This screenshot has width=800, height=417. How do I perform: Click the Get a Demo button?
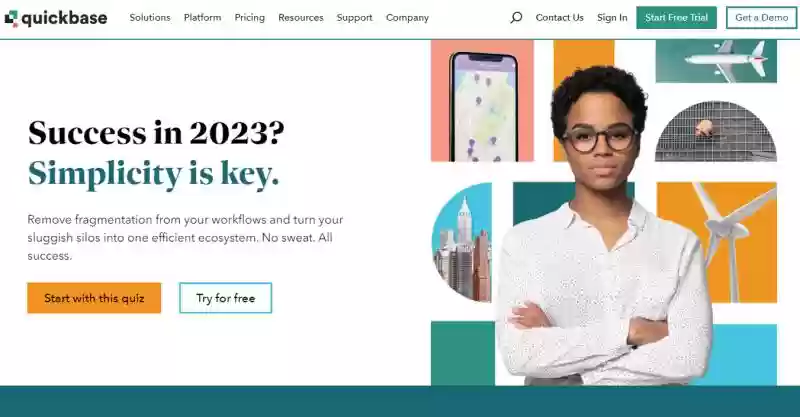click(x=761, y=17)
